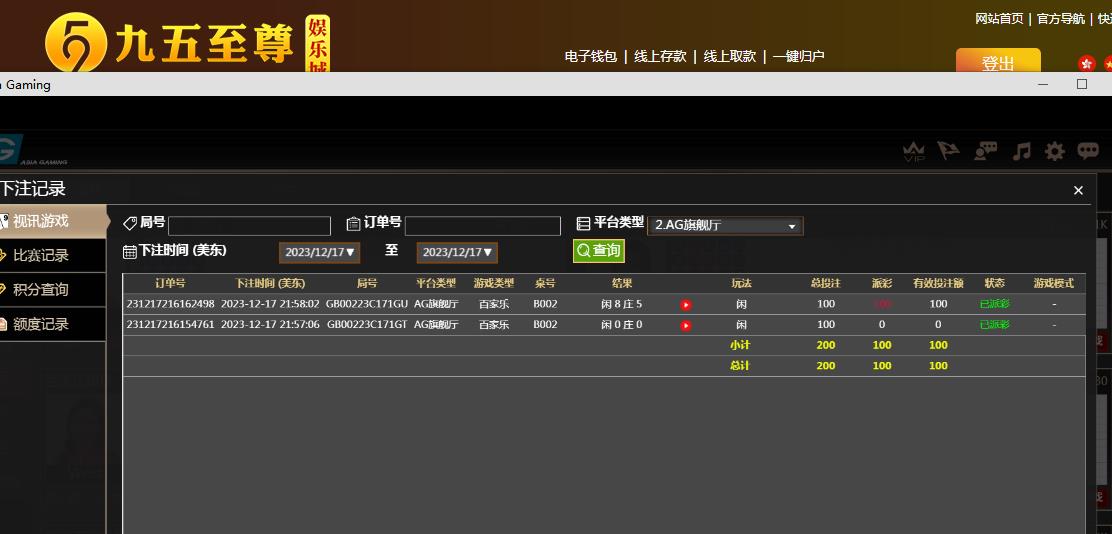Open the 额度记录 tab
This screenshot has height=534, width=1112.
[x=53, y=324]
